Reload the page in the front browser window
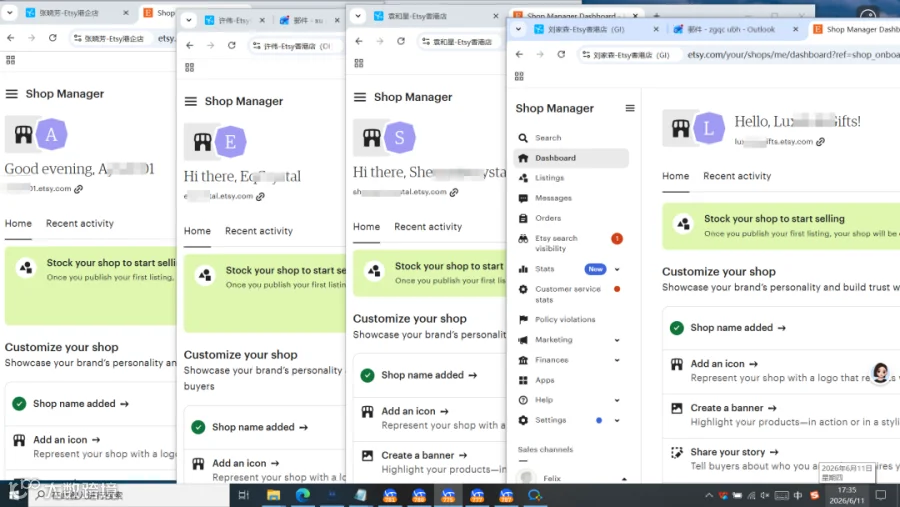Screen dimensions: 900x507 pyautogui.click(x=561, y=55)
